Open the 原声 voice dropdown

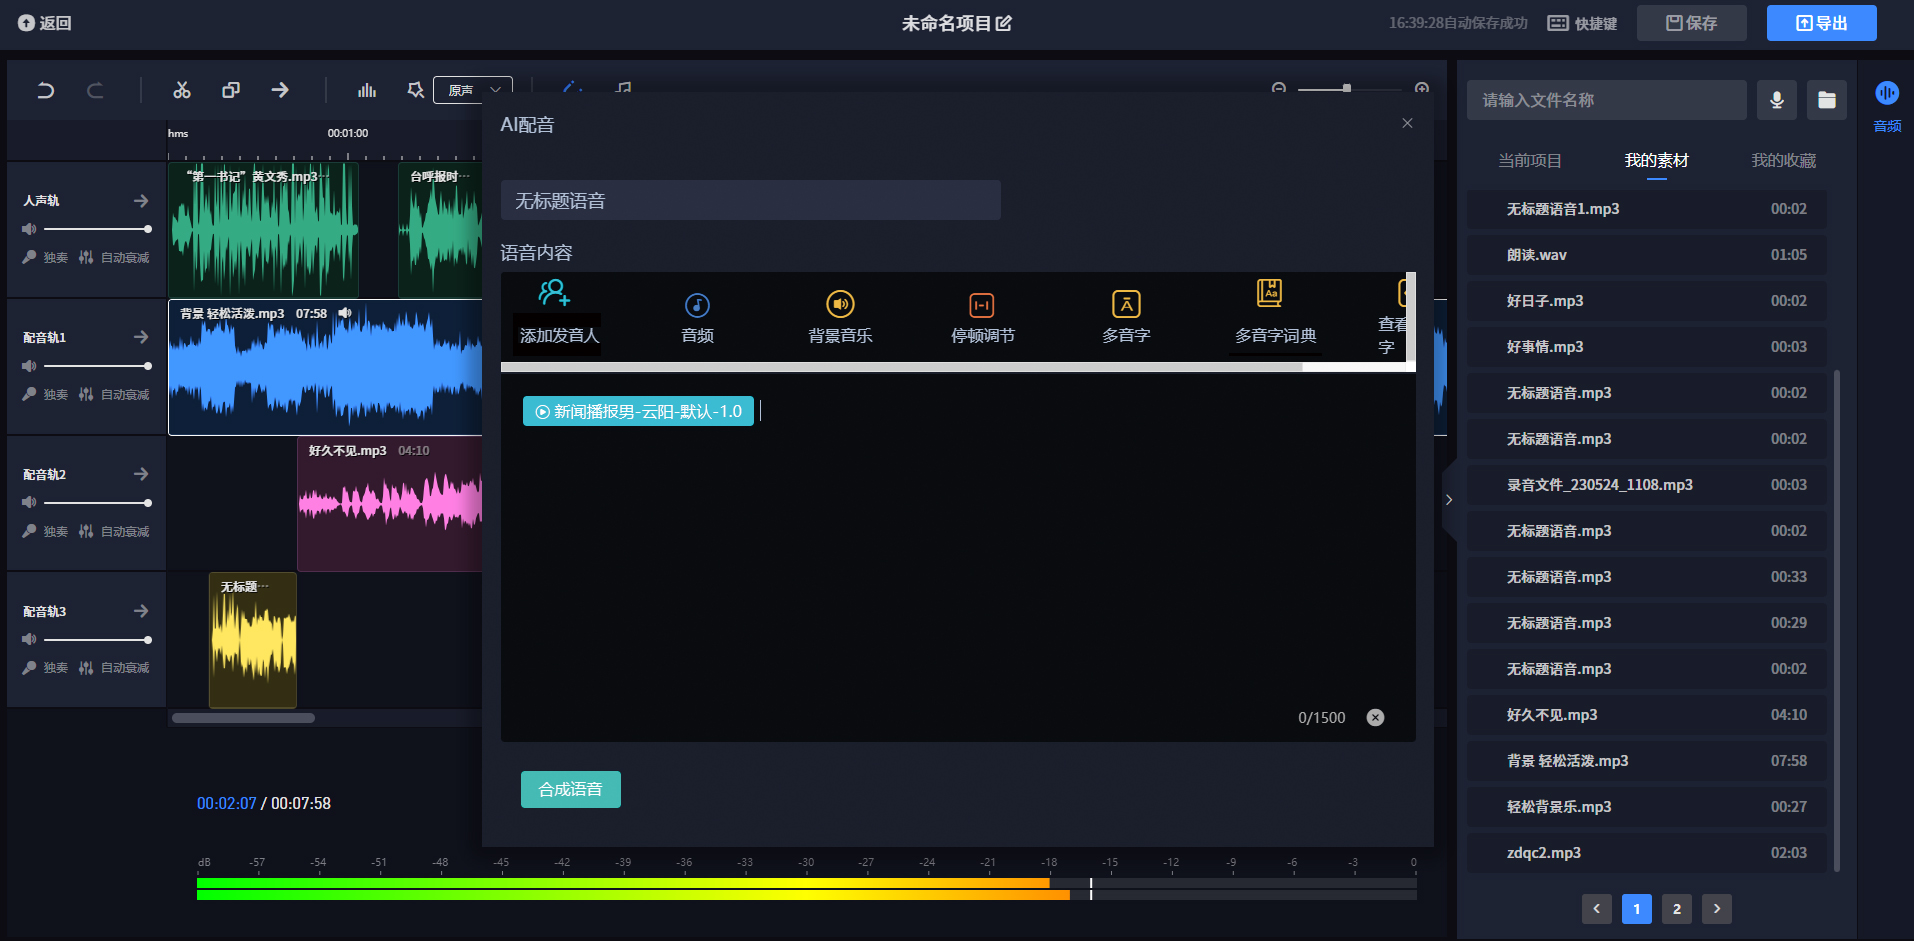pyautogui.click(x=473, y=90)
